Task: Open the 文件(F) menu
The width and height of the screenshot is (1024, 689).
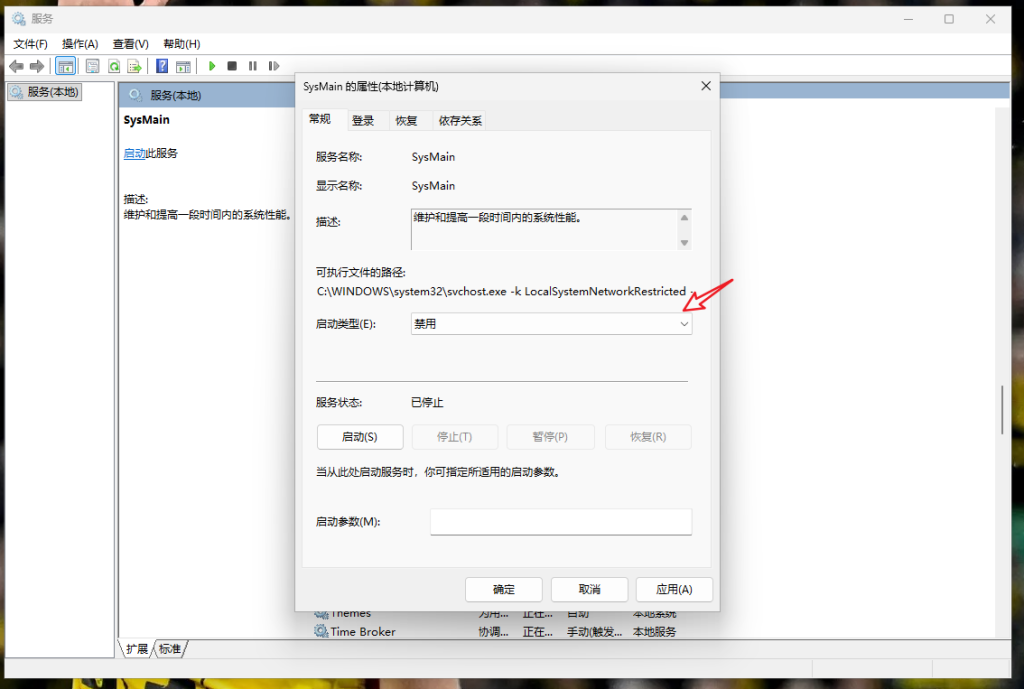Action: (x=30, y=44)
